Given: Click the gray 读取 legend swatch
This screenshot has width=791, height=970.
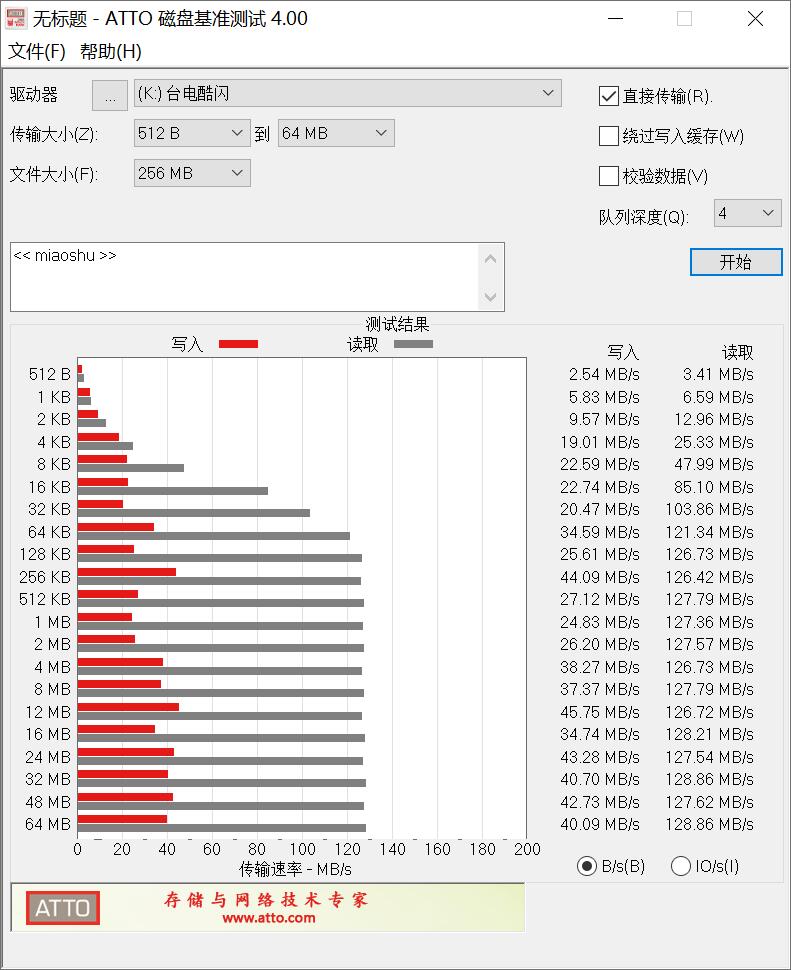Looking at the screenshot, I should tap(413, 344).
